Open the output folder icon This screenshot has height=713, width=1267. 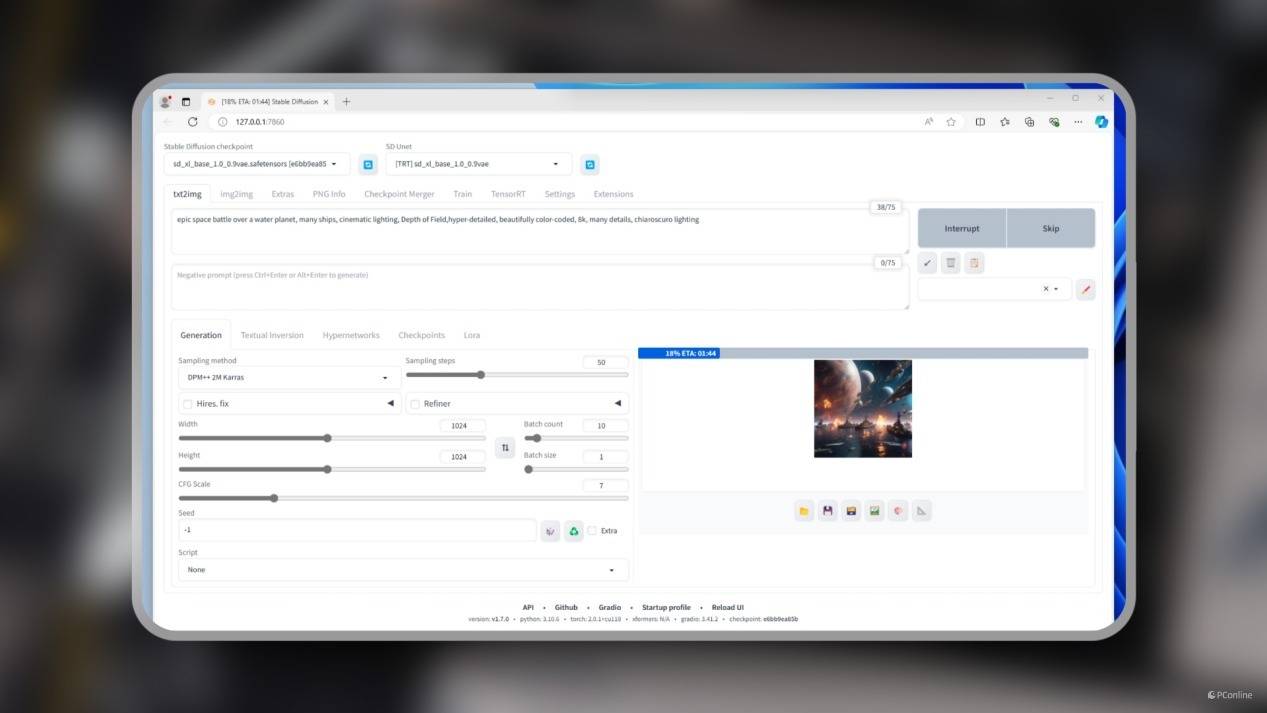[x=804, y=511]
